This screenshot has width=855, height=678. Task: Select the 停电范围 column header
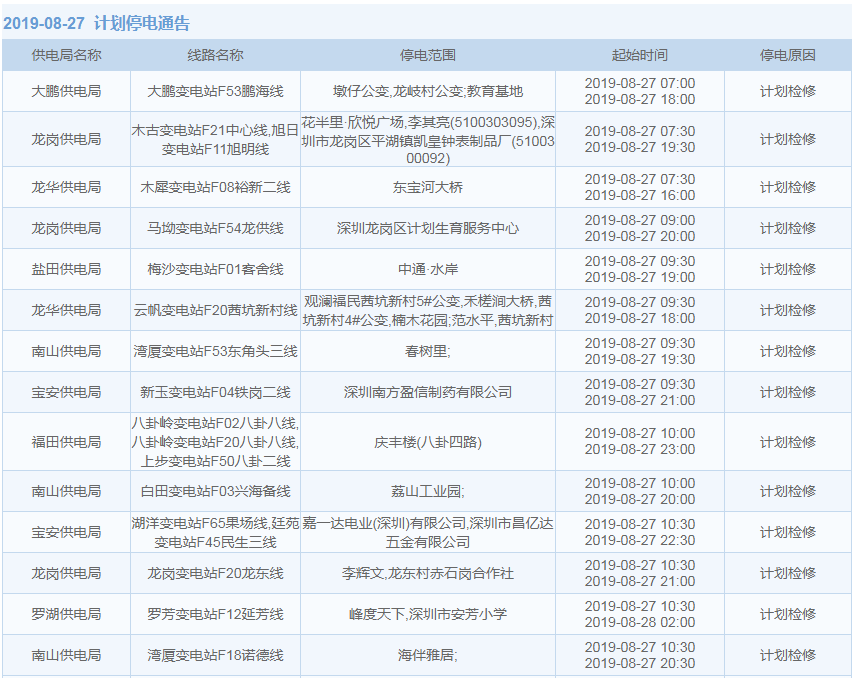(428, 55)
